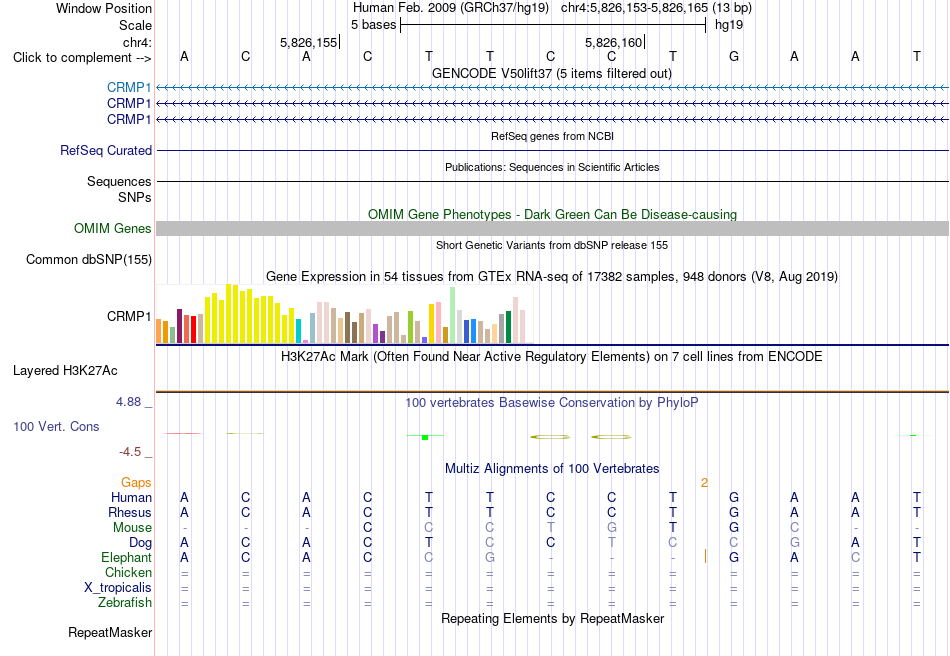Click the light-blue CRMP1 transcript label
Viewport: 950px width, 656px height.
(128, 88)
